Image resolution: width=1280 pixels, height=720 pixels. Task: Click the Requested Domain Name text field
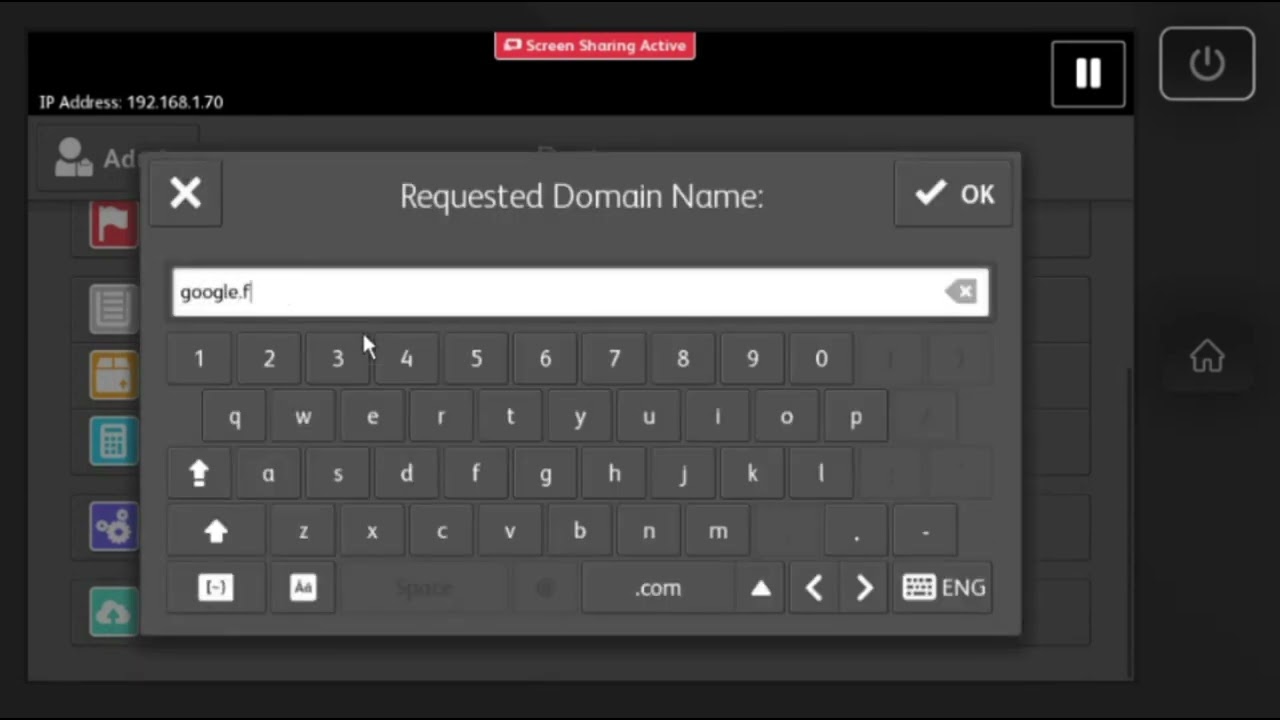(x=580, y=292)
